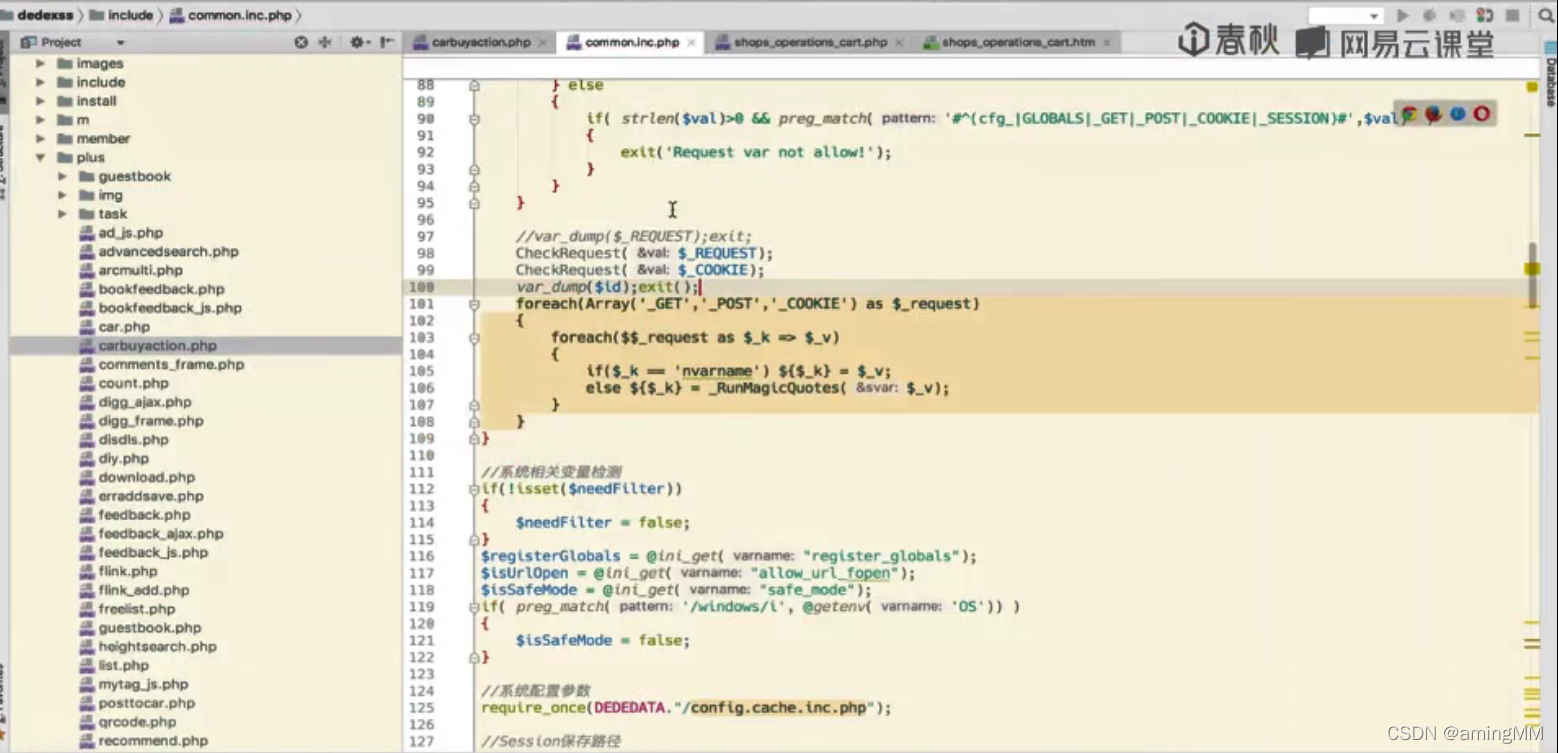Click the yellow warning indicator atop the scrollbar
The width and height of the screenshot is (1558, 753).
[1532, 88]
